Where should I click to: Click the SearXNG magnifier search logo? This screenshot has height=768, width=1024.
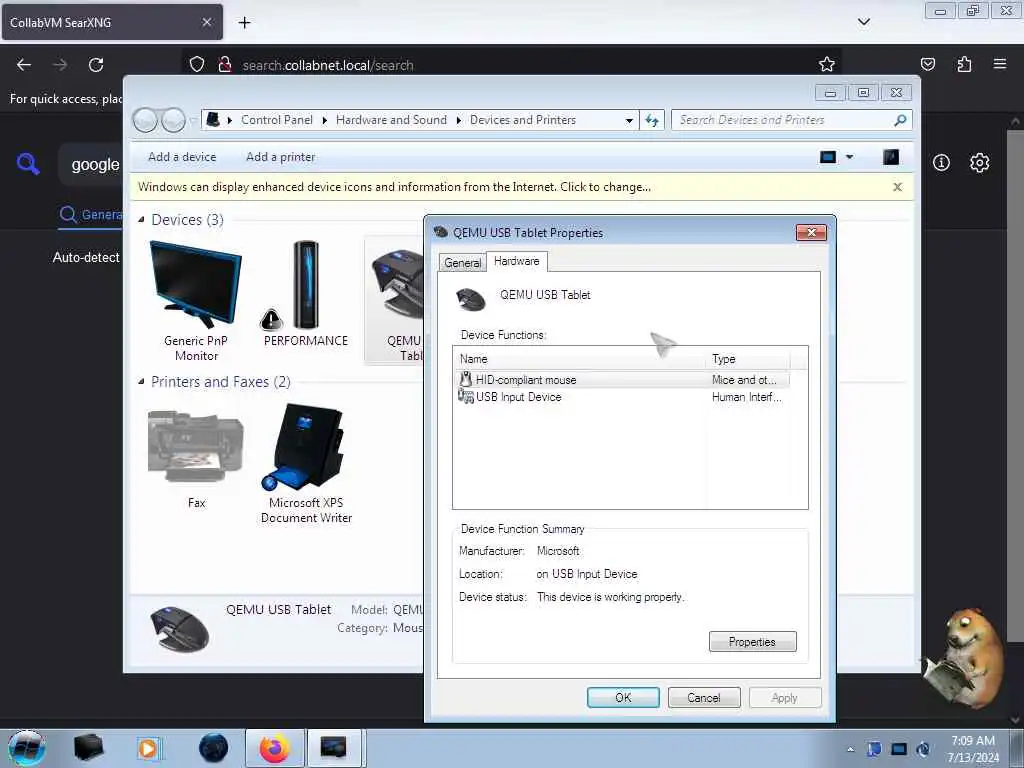[x=28, y=163]
